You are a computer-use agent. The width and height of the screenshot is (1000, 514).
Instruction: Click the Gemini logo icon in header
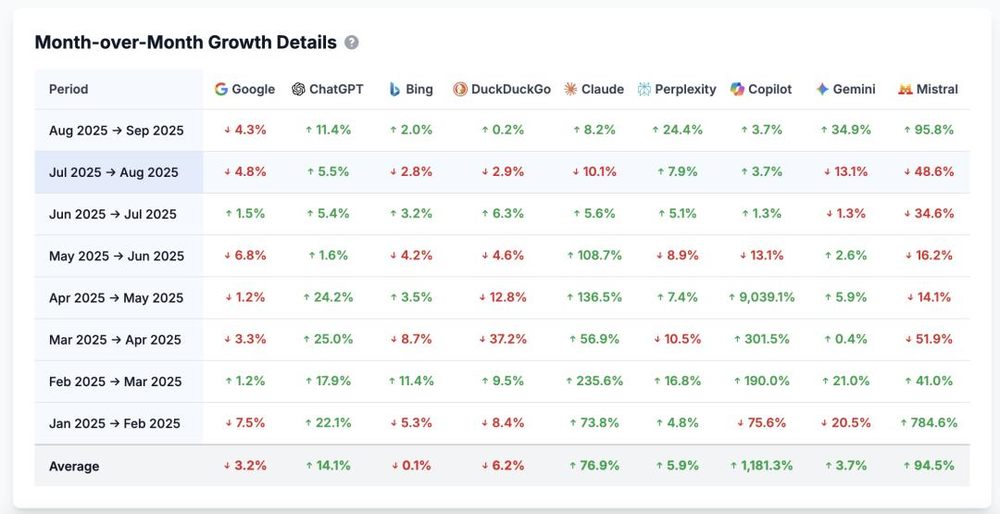tap(822, 89)
